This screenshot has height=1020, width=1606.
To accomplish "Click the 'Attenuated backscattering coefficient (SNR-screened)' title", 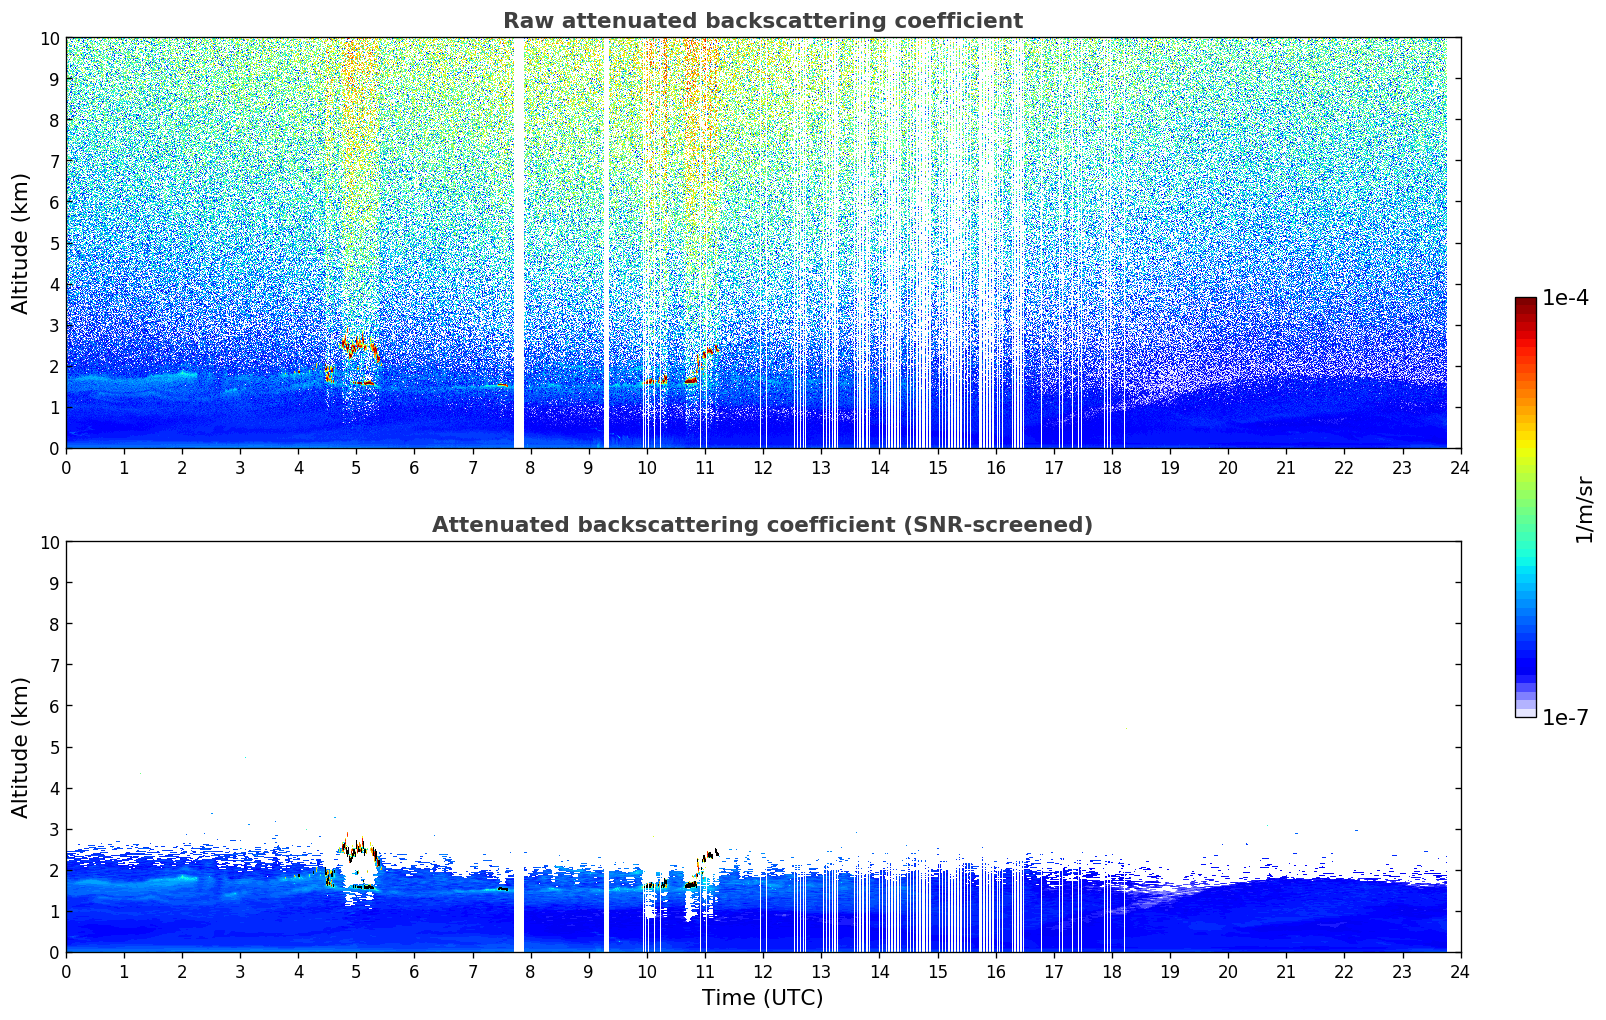I will (762, 525).
